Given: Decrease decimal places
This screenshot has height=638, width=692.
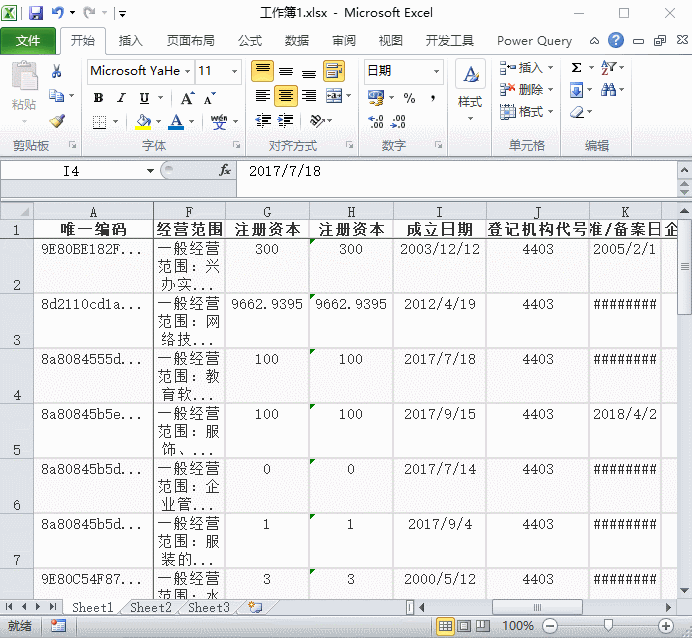Looking at the screenshot, I should pos(398,121).
